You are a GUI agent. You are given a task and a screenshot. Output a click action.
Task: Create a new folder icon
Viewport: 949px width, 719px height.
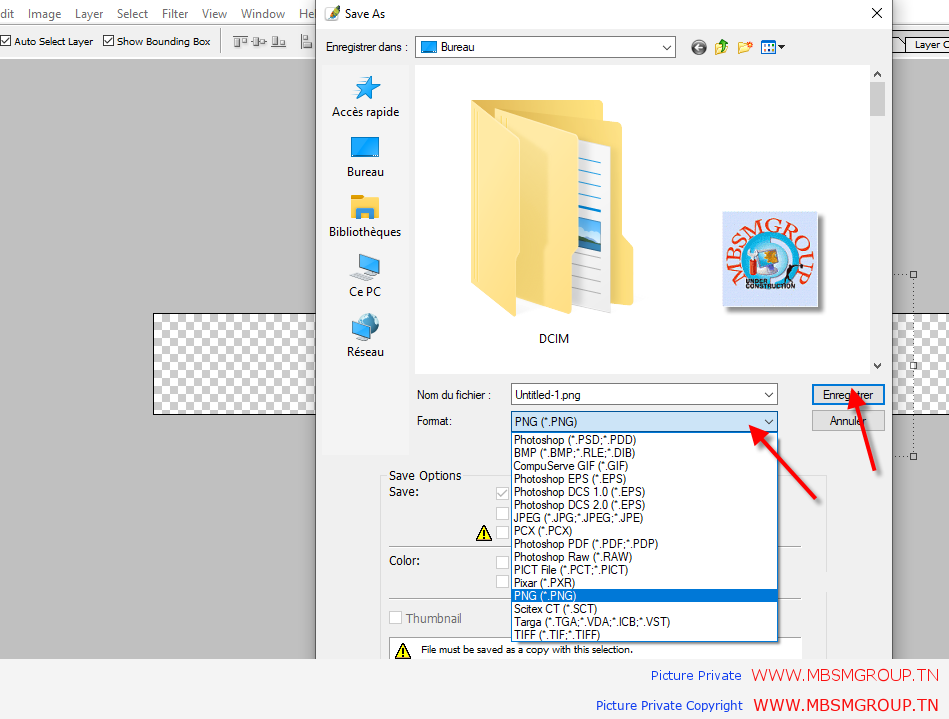click(745, 47)
